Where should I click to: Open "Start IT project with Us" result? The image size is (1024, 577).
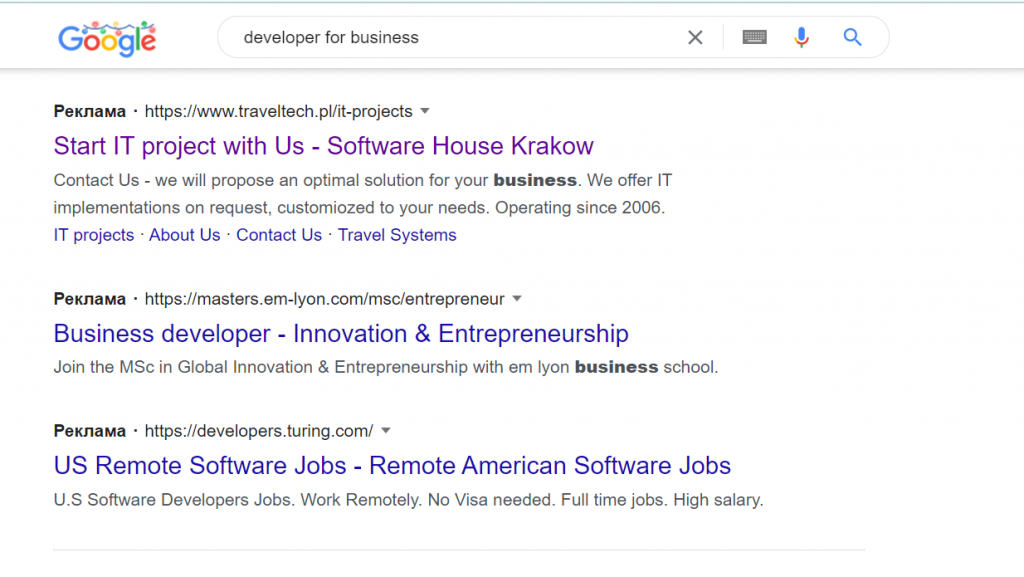point(323,146)
